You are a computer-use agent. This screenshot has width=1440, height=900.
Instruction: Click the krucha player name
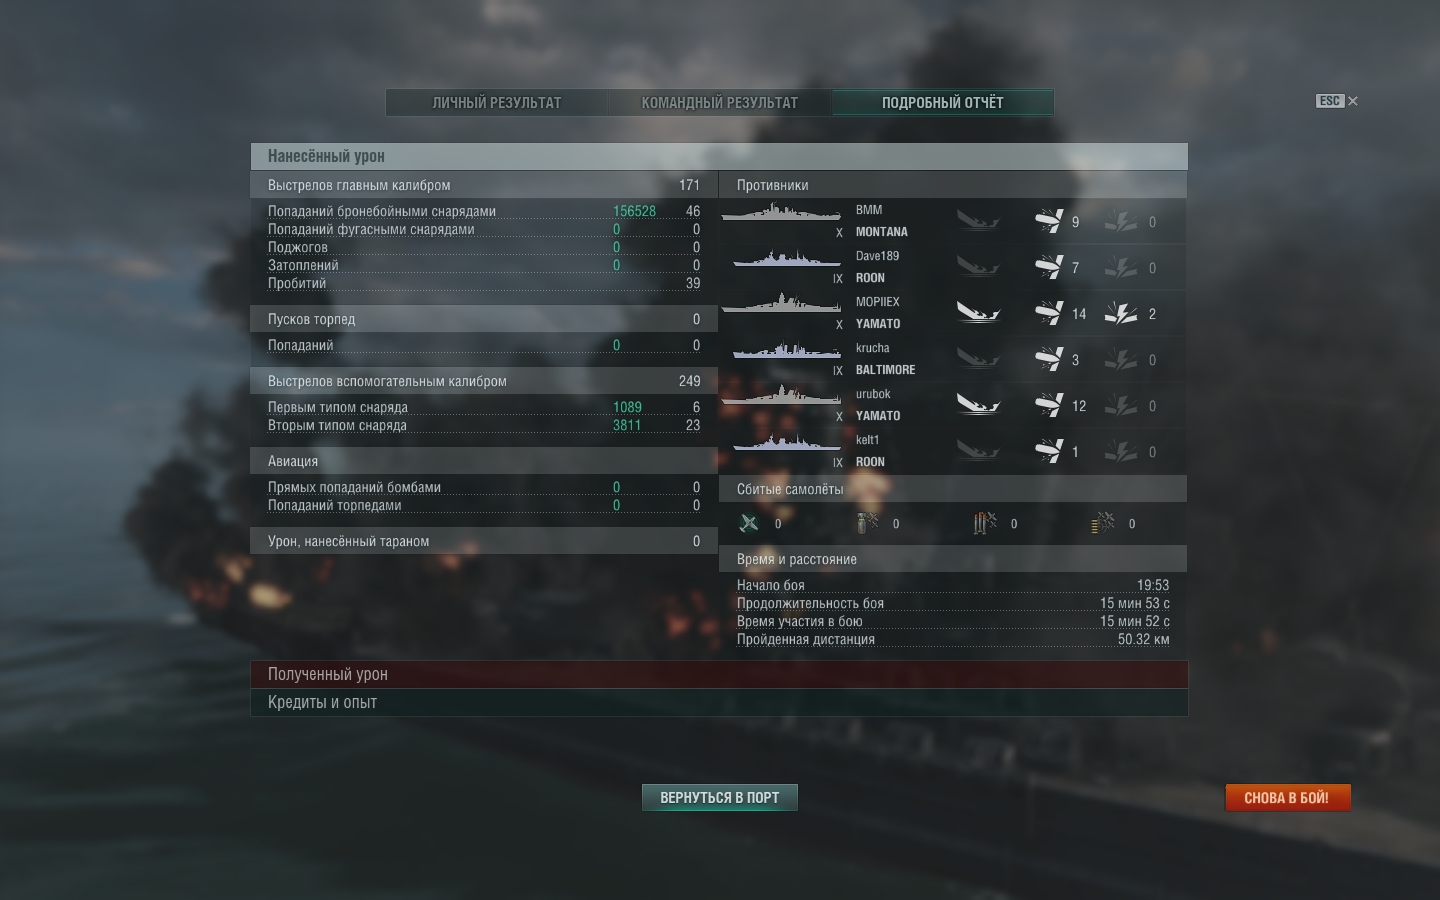click(872, 348)
